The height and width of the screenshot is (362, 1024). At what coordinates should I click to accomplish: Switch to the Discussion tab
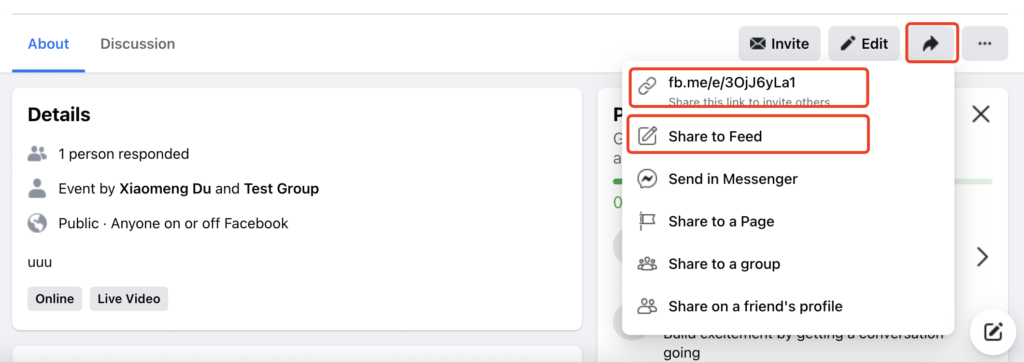click(x=137, y=44)
